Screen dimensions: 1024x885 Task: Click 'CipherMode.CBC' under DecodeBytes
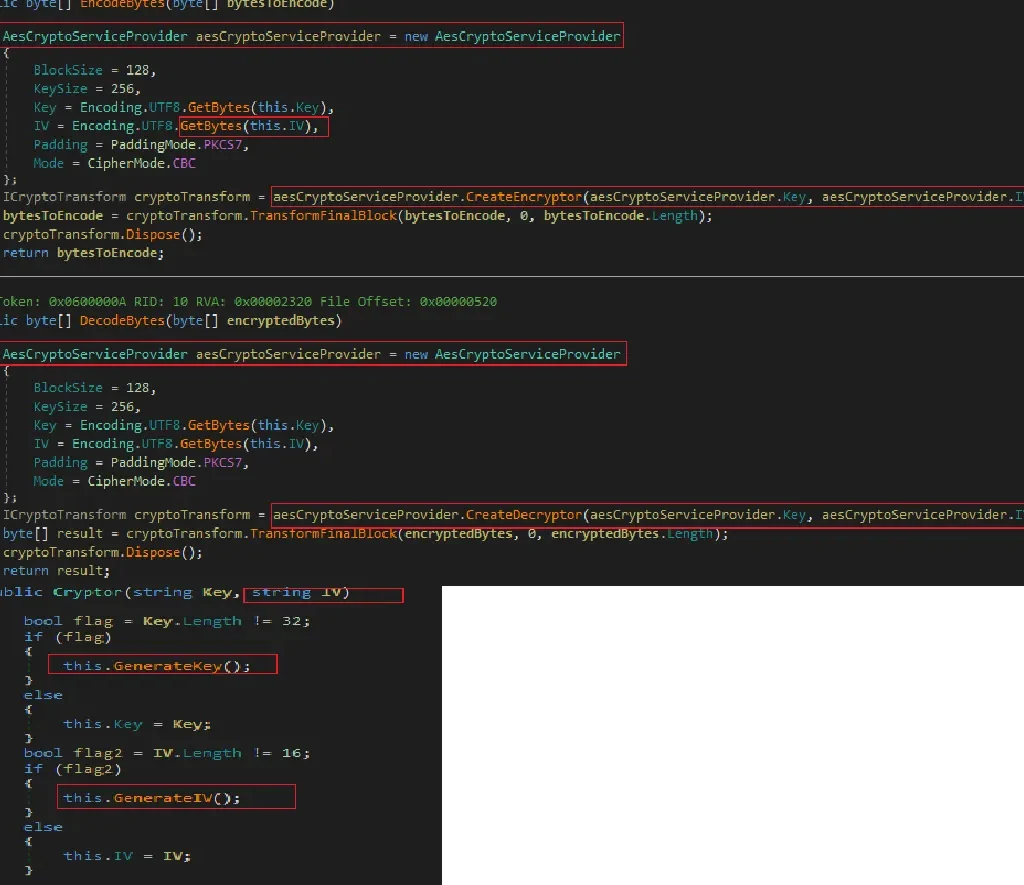(142, 481)
